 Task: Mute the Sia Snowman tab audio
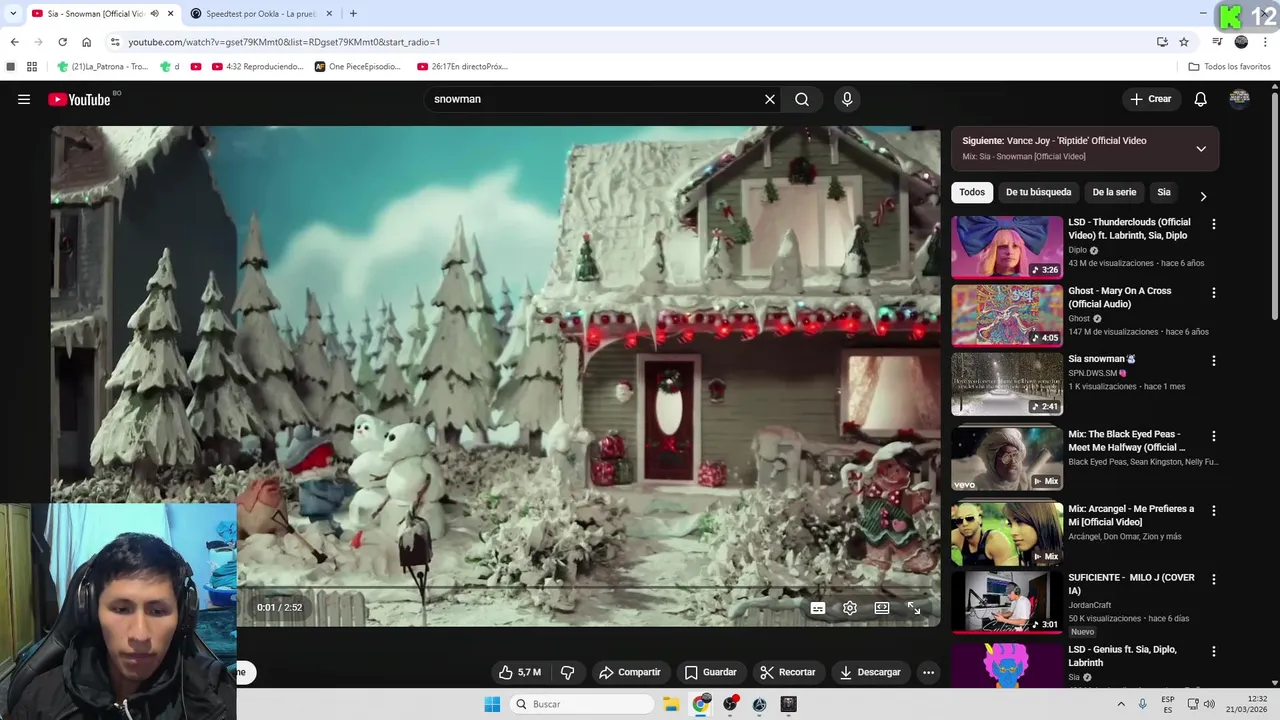tap(154, 14)
